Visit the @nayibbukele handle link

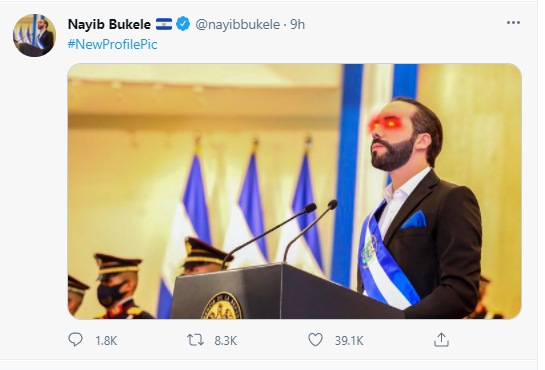(237, 24)
